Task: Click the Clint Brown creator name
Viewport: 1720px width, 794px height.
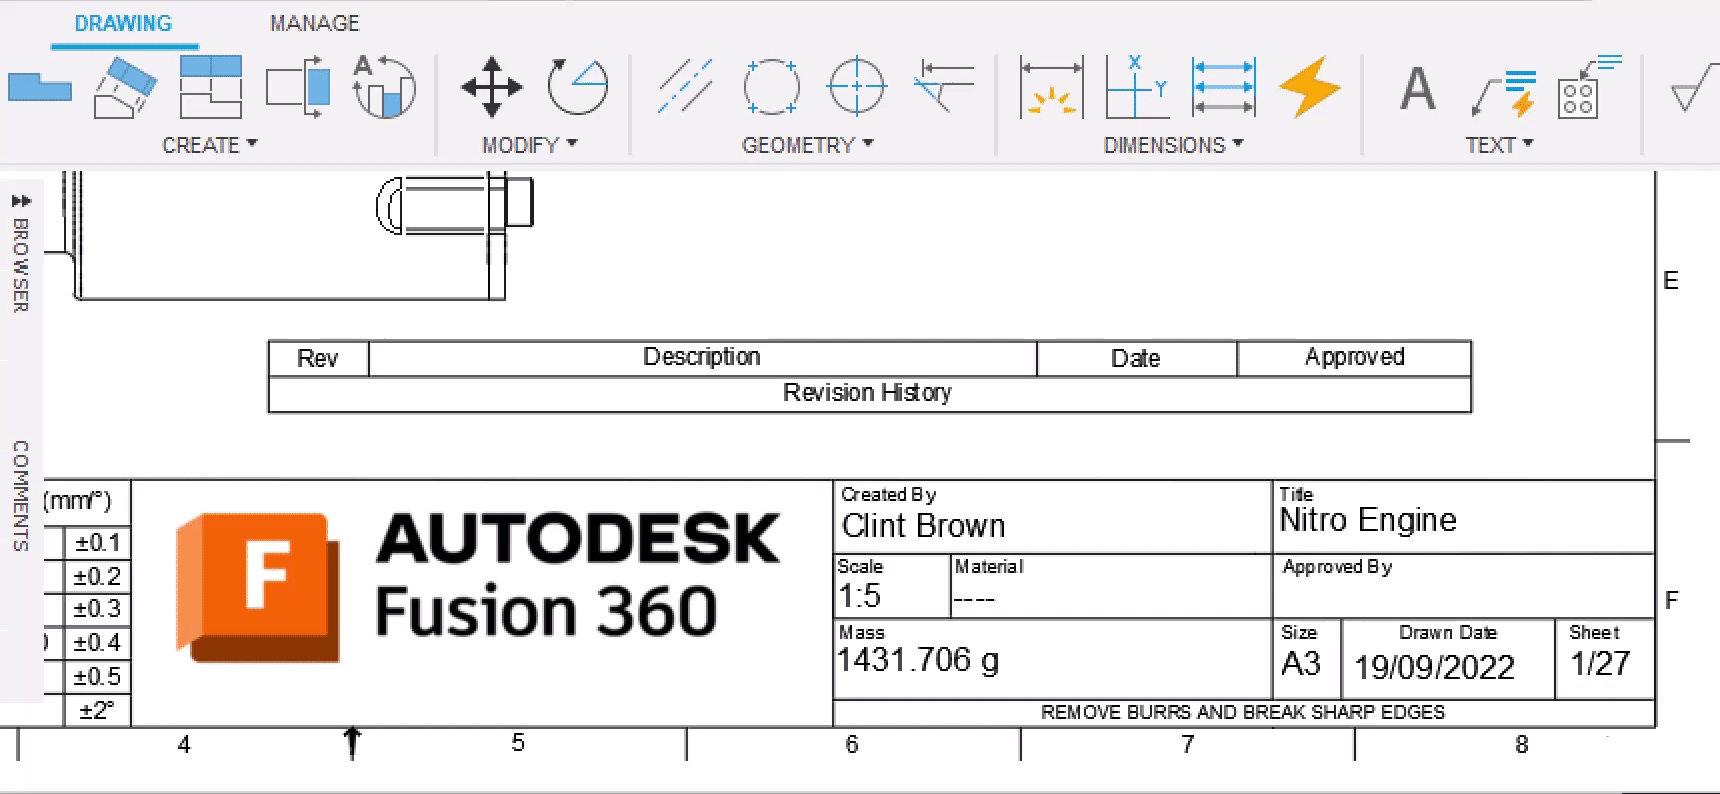Action: 923,525
